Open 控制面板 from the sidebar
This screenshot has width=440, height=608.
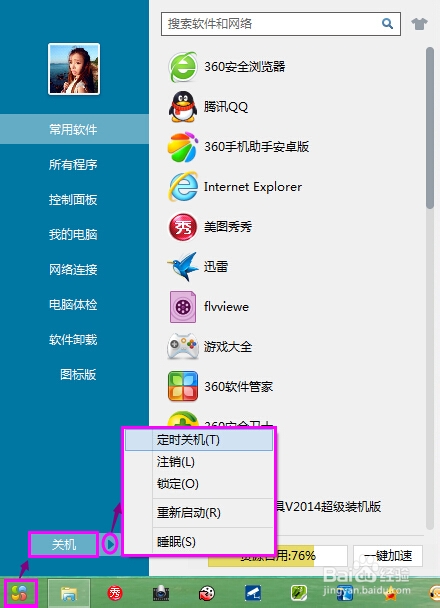(x=73, y=199)
